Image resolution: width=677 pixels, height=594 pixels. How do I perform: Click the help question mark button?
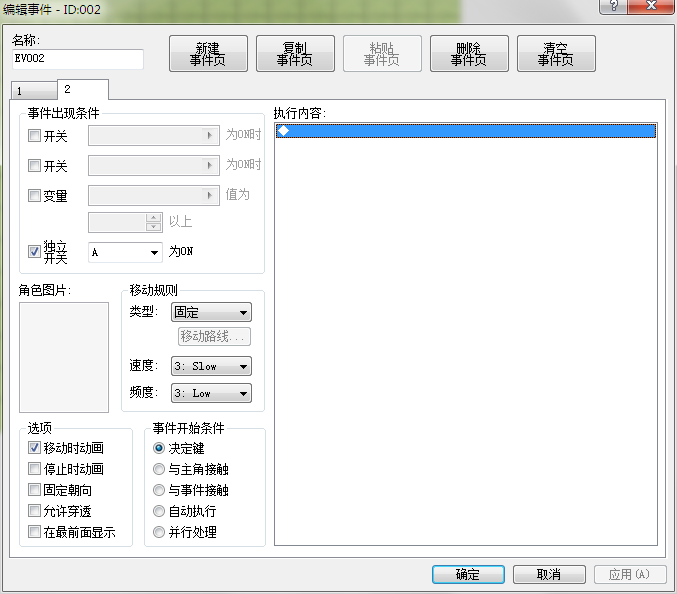pyautogui.click(x=614, y=6)
